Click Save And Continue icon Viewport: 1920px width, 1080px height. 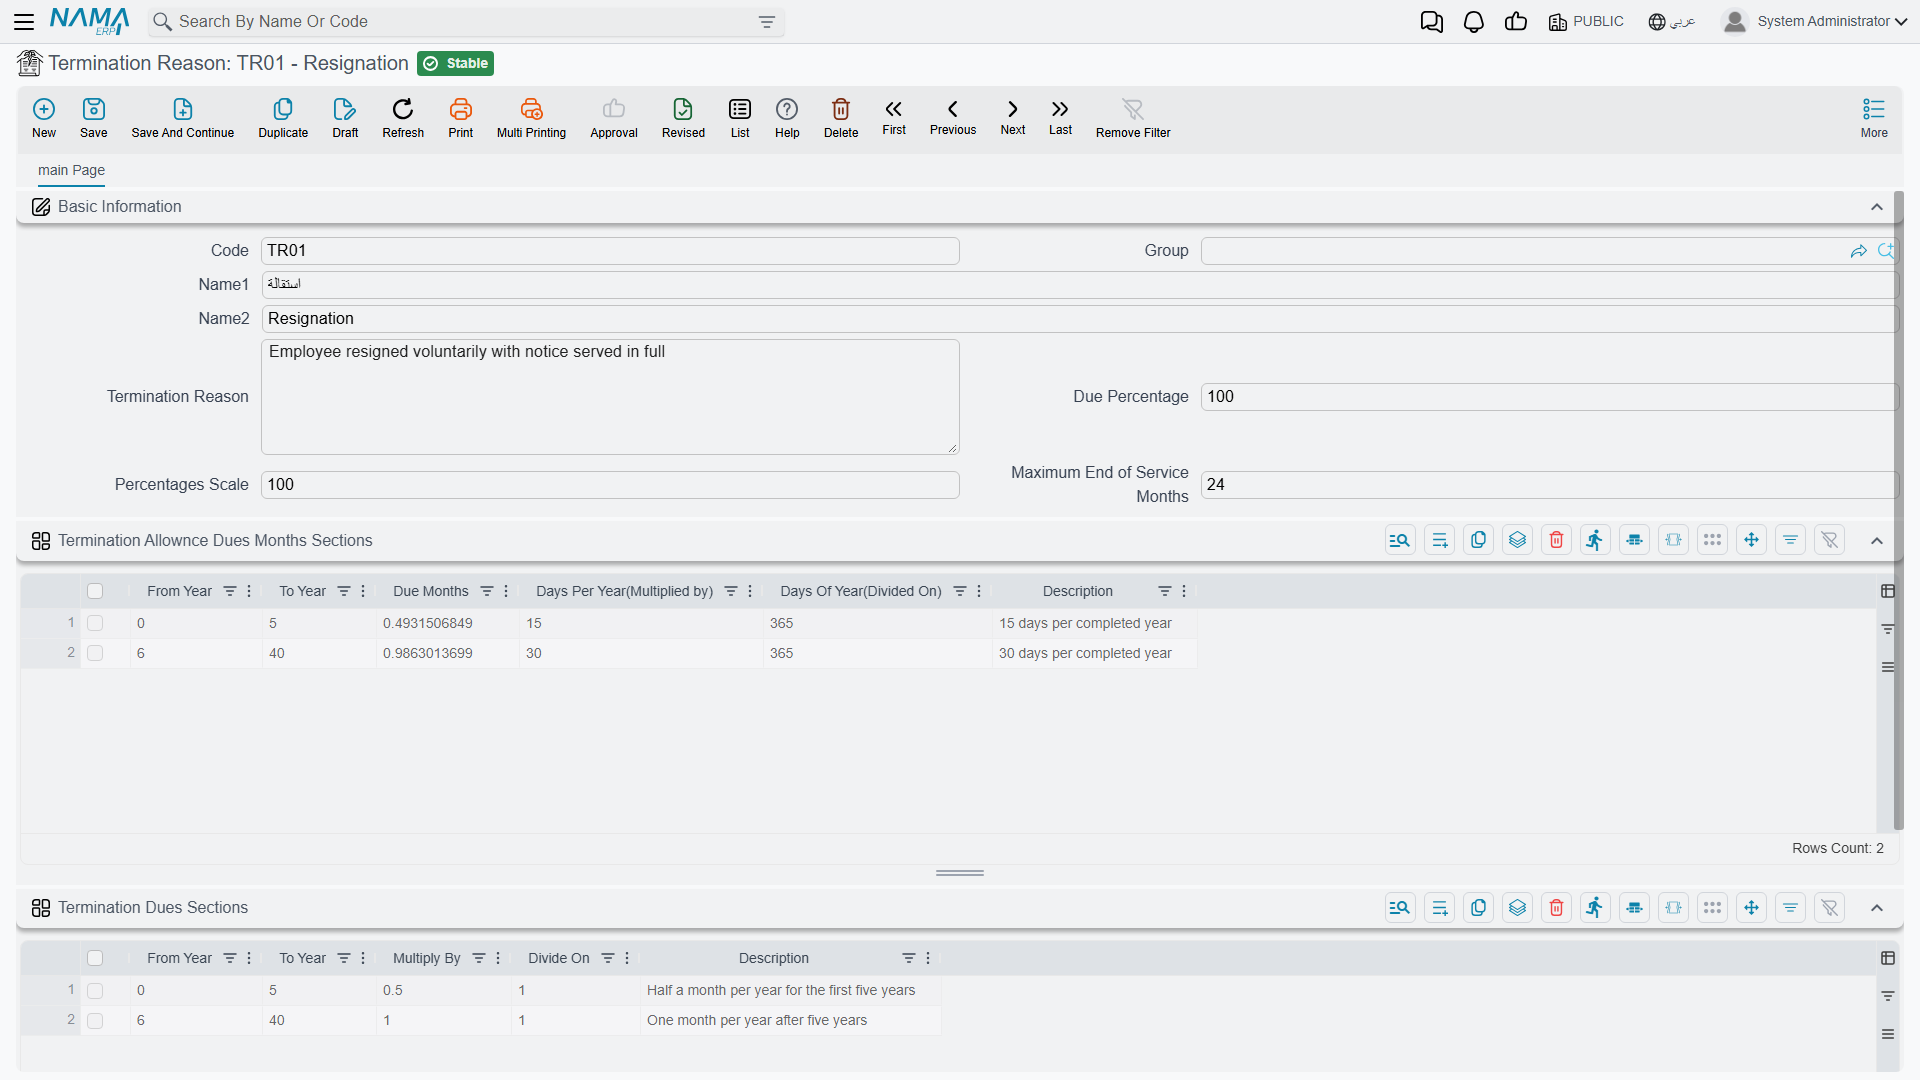[183, 118]
